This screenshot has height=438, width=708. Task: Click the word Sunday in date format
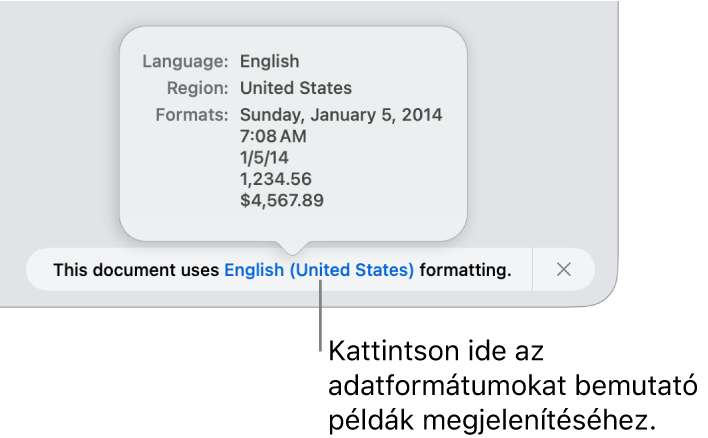point(270,115)
